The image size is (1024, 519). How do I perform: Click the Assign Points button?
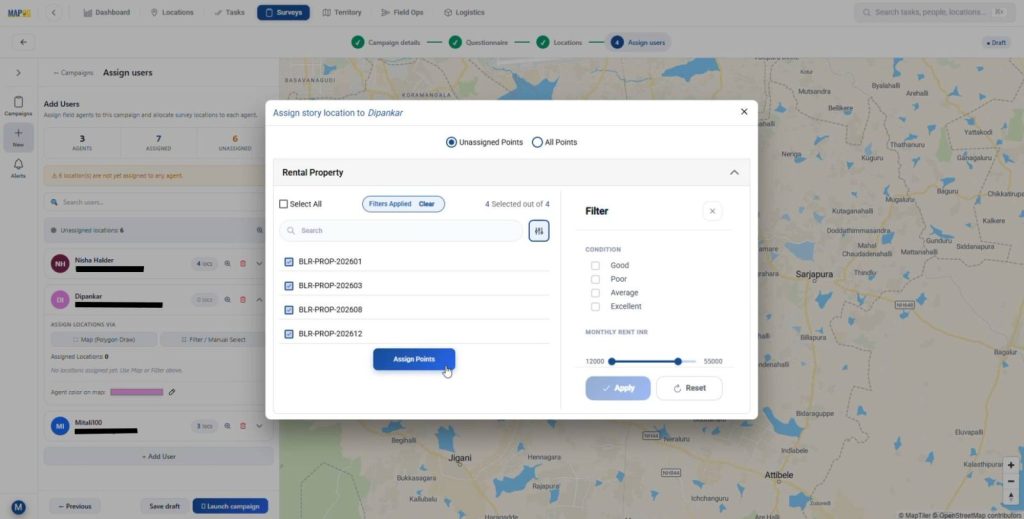tap(414, 360)
